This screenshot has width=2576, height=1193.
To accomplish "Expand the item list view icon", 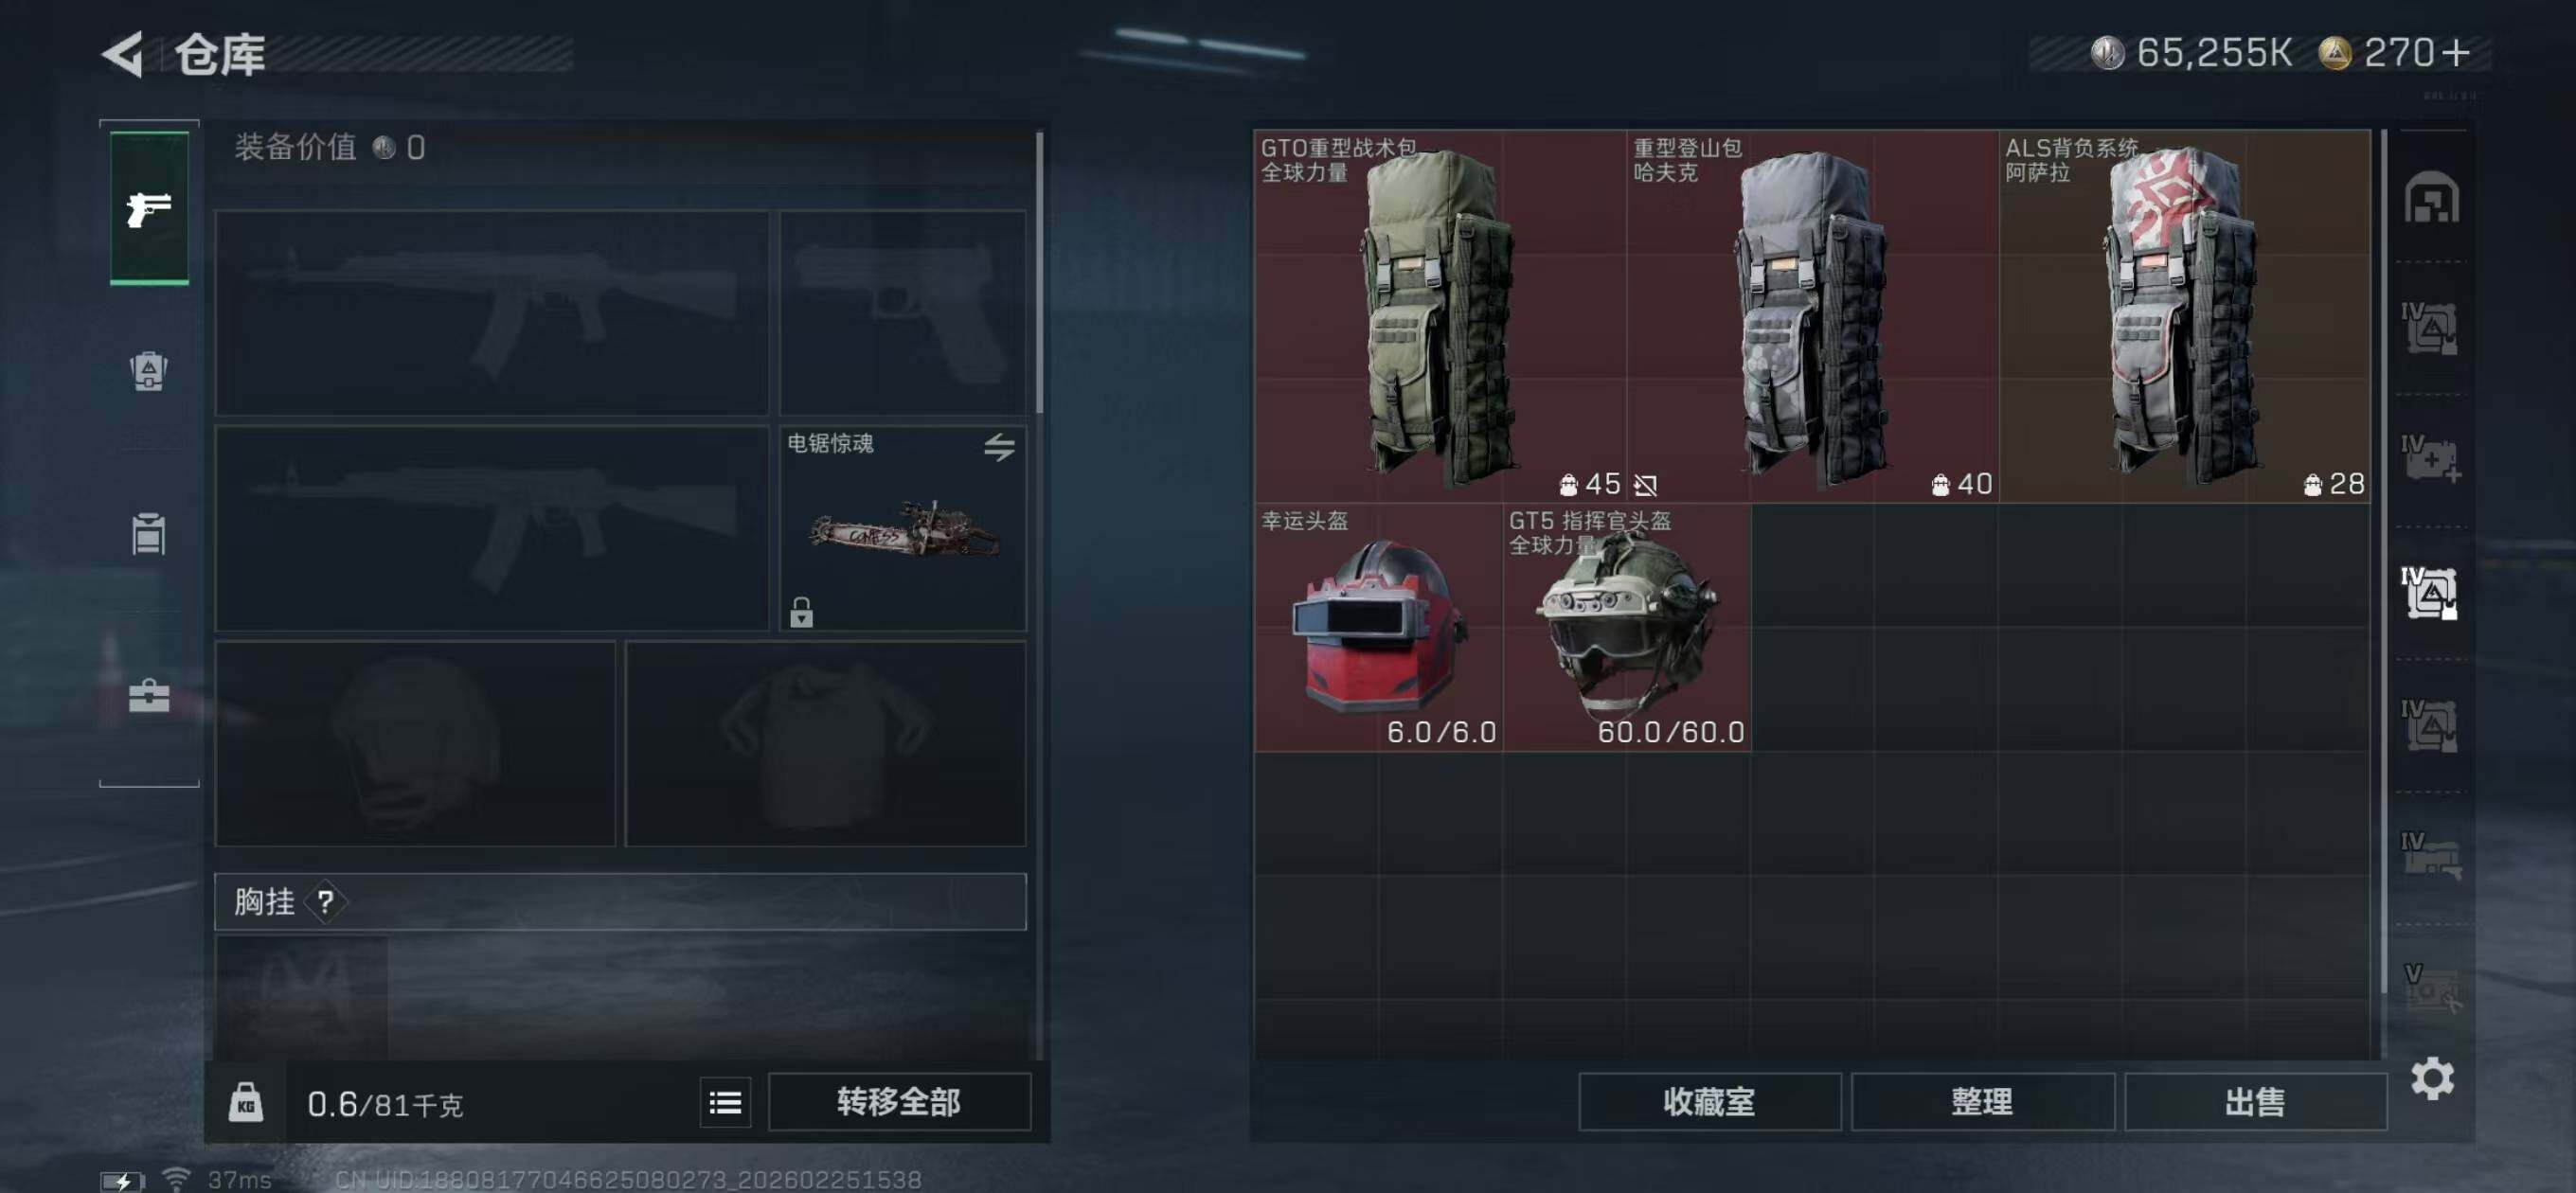I will click(x=725, y=1102).
